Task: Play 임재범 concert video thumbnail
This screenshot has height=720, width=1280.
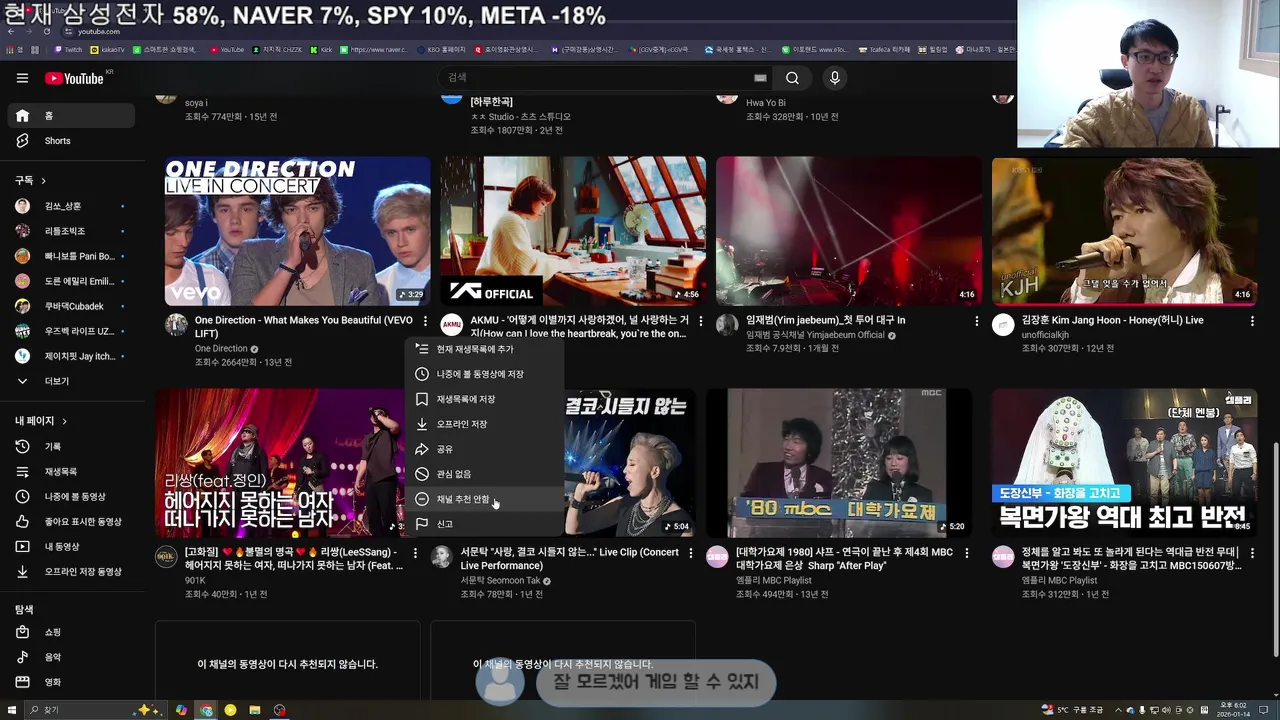Action: 849,231
